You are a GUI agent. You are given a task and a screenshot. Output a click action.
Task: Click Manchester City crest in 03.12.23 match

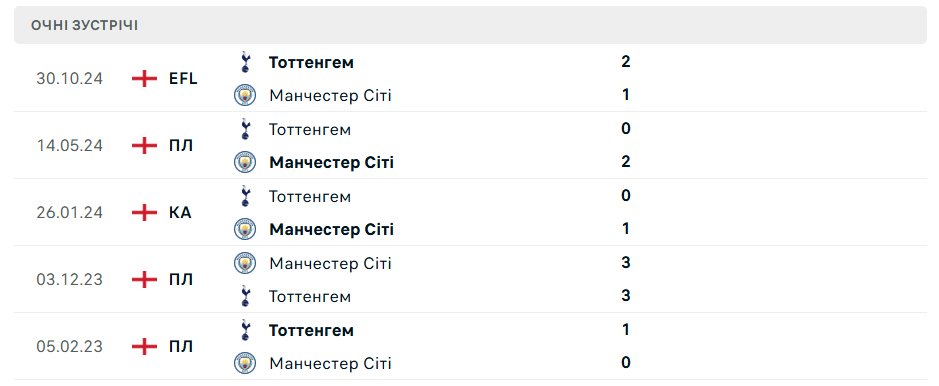[x=245, y=263]
